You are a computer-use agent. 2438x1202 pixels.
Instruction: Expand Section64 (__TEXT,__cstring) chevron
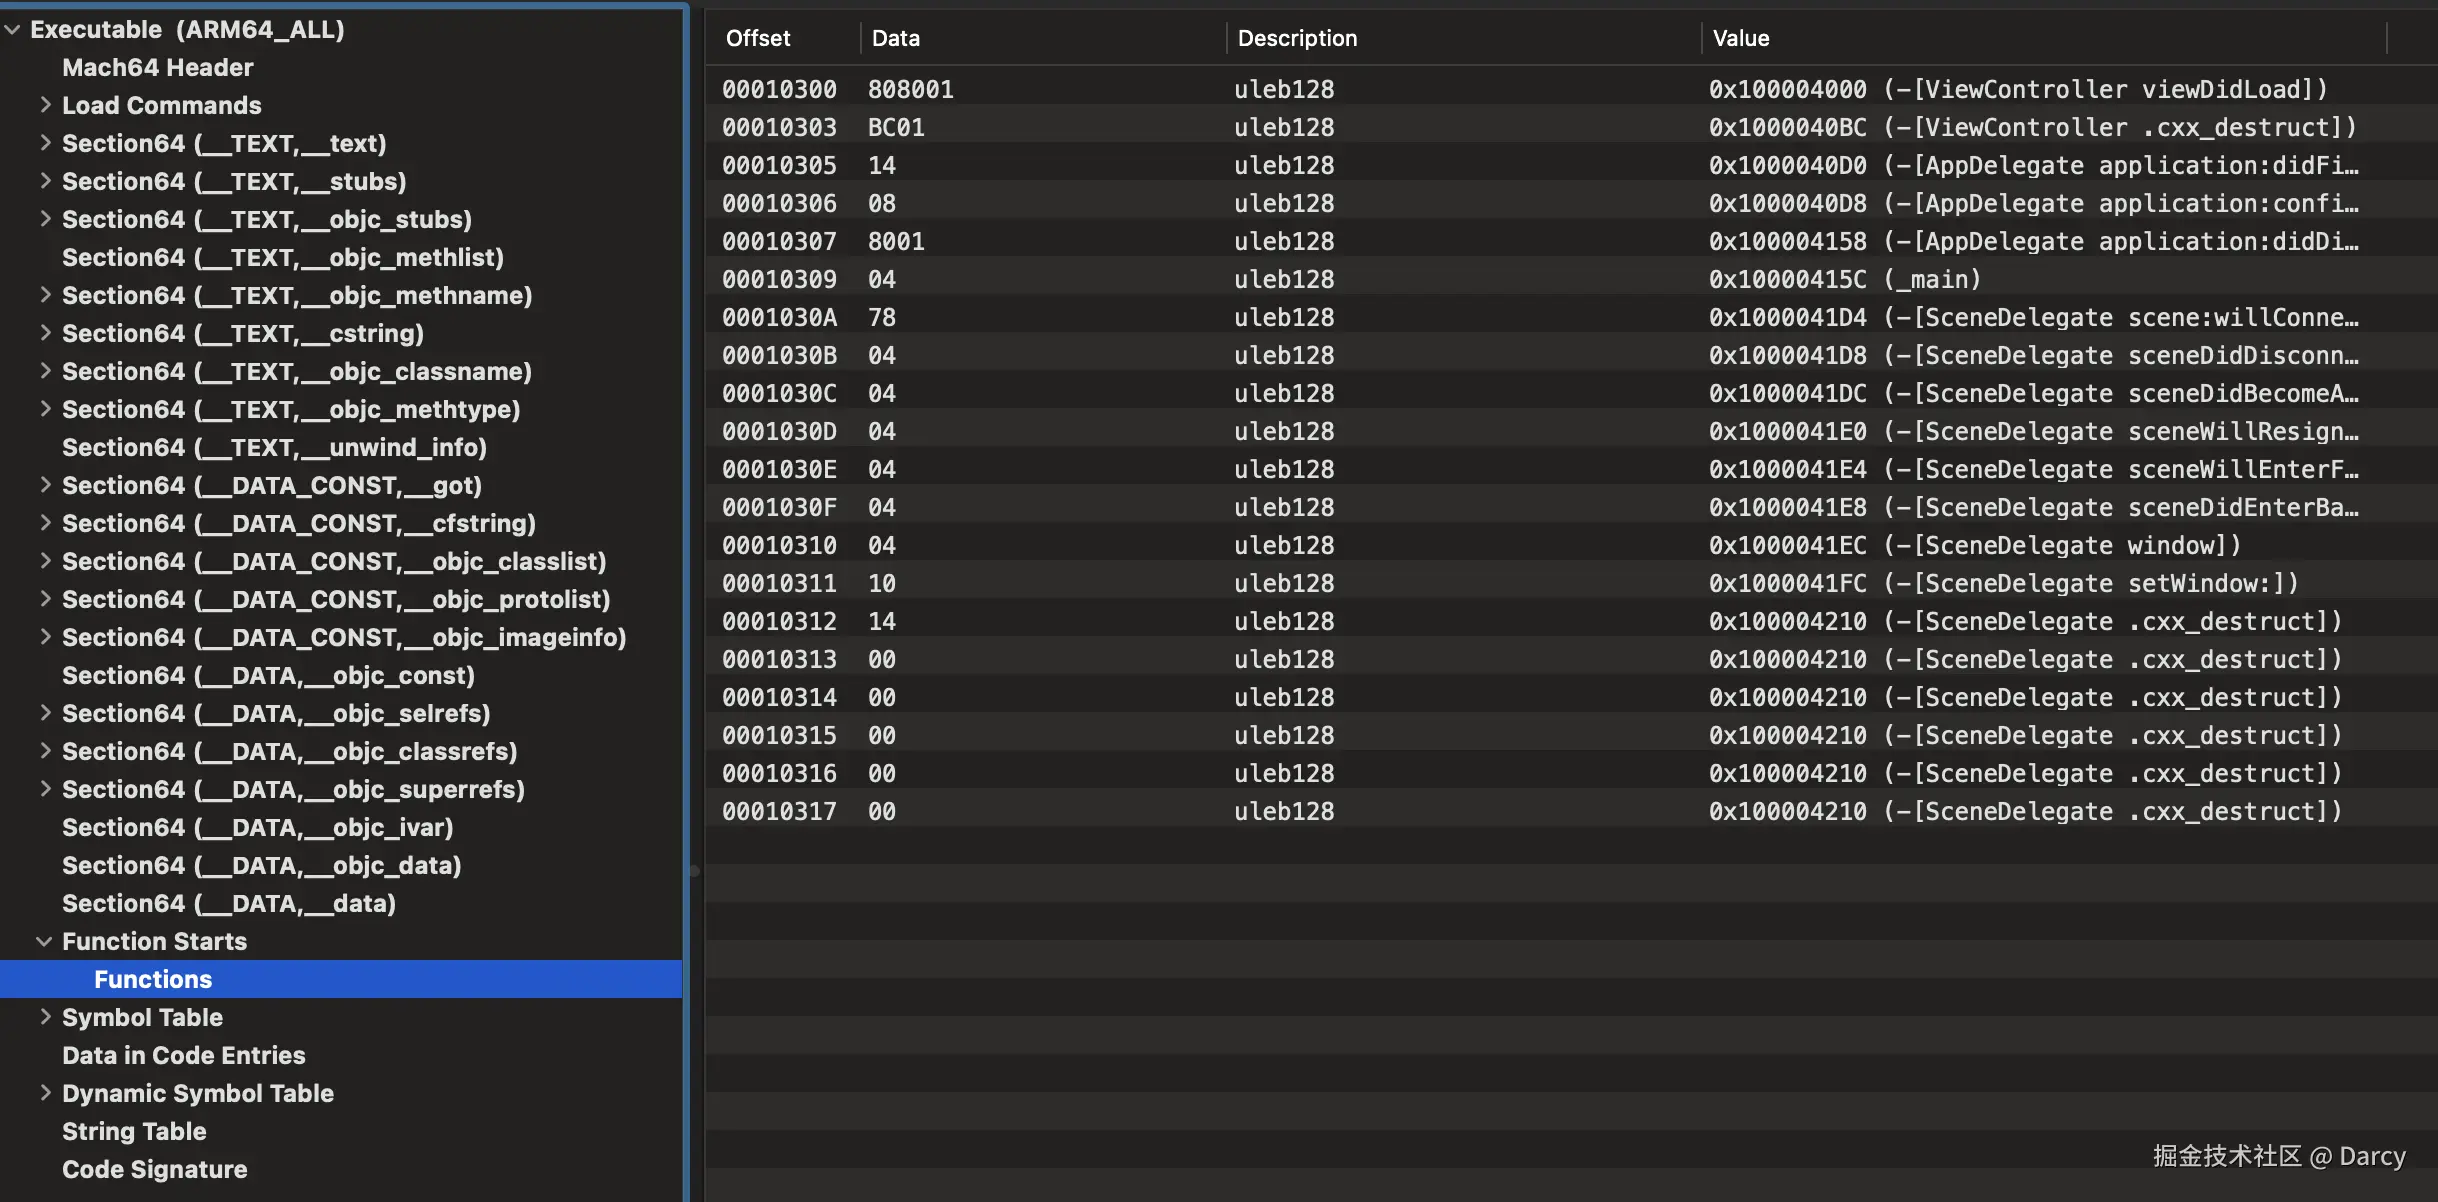(45, 332)
